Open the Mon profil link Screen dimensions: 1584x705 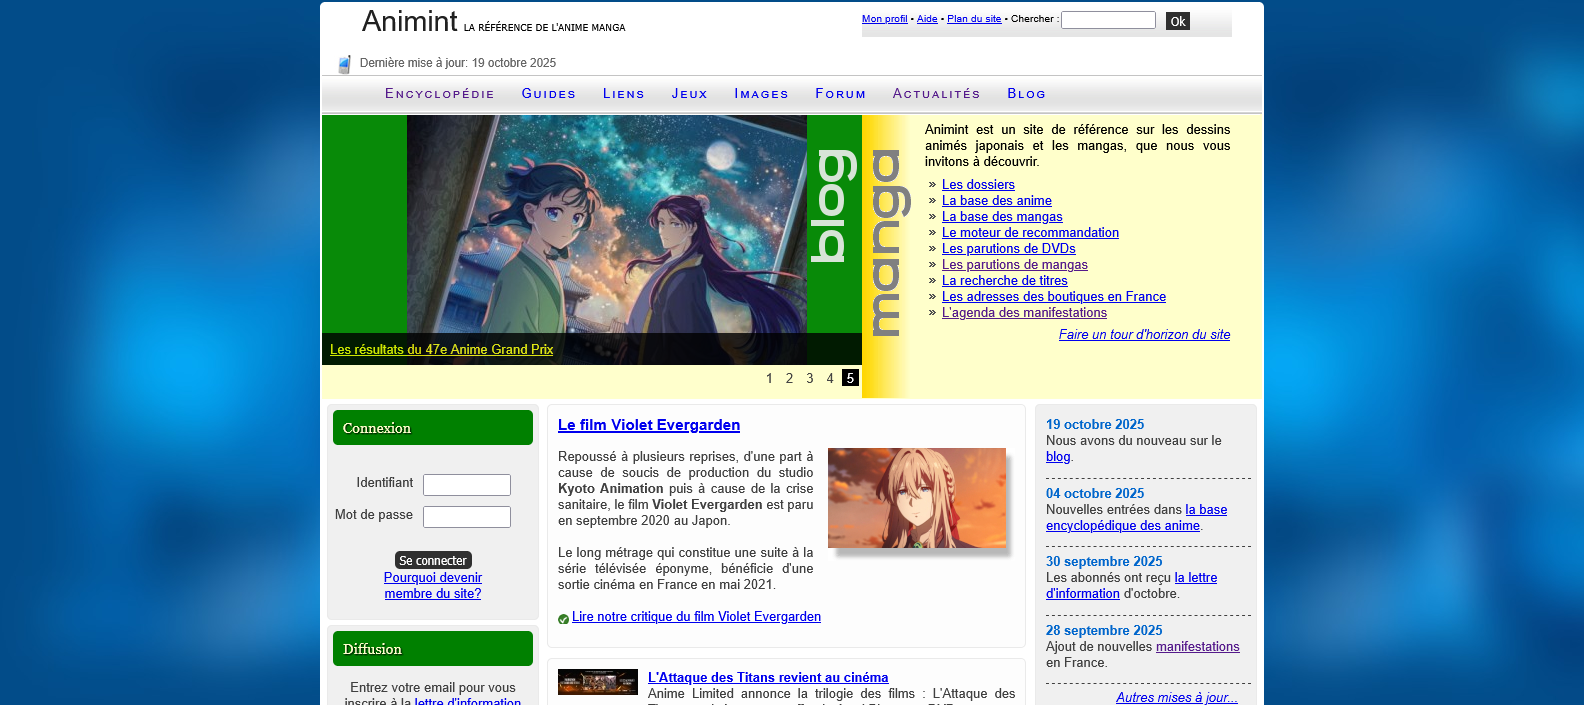tap(884, 19)
